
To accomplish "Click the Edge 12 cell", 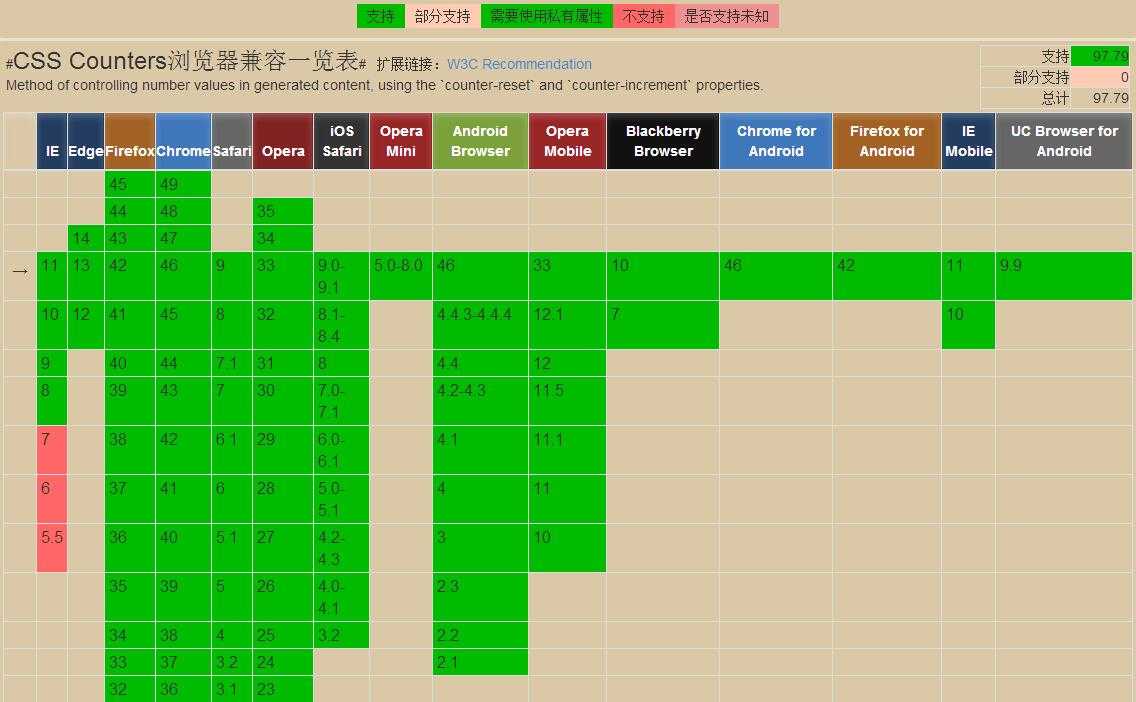I will point(86,325).
